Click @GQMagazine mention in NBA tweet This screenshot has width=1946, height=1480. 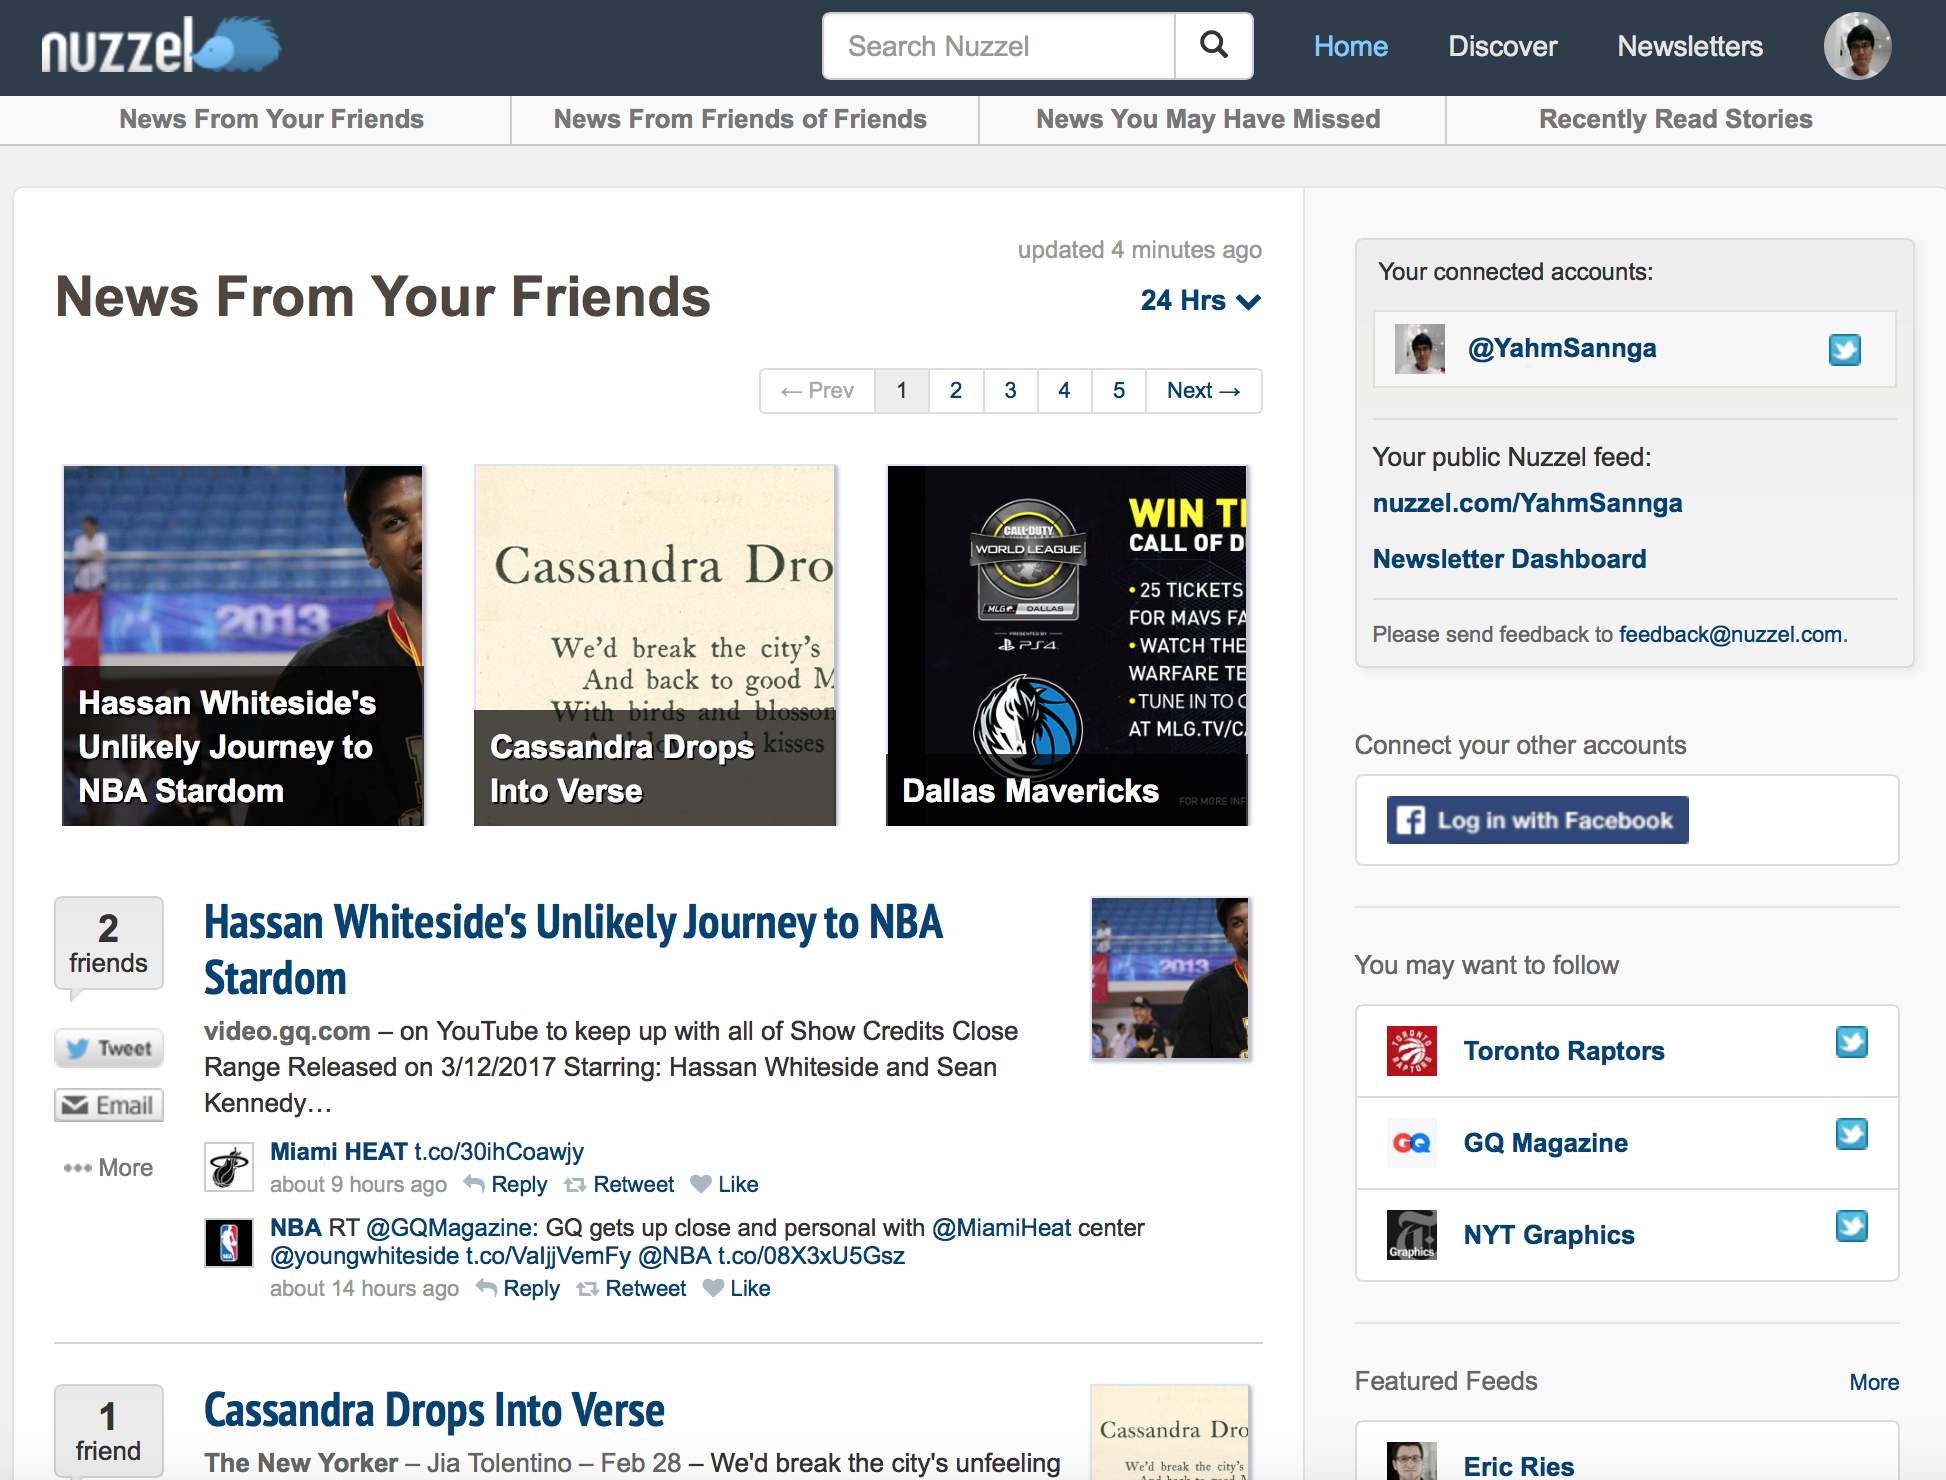coord(448,1228)
